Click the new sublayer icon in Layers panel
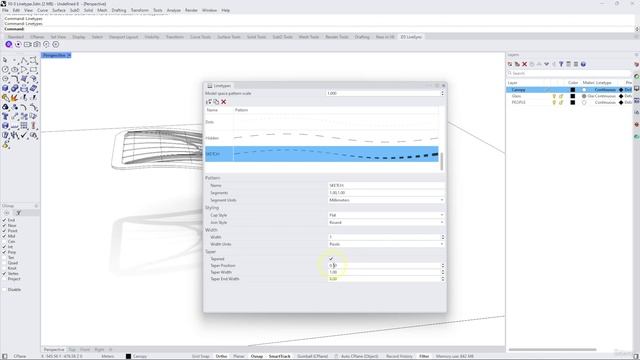 pyautogui.click(x=517, y=64)
